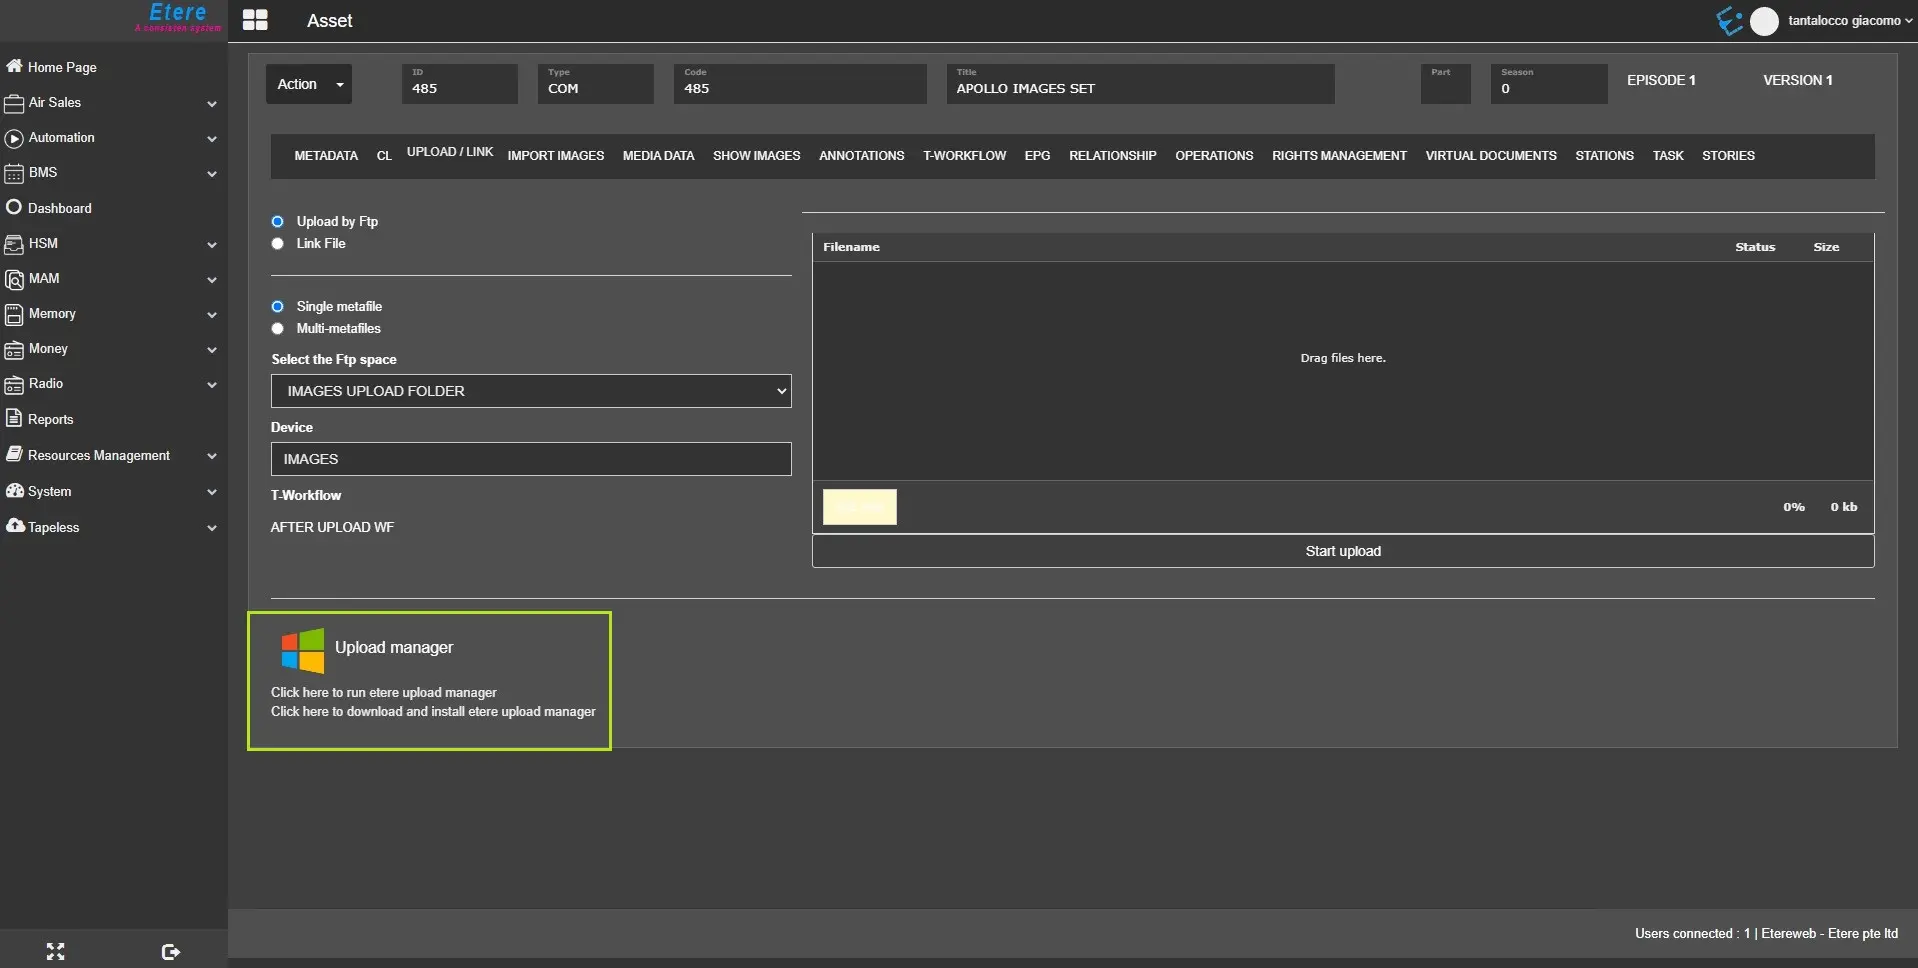1918x968 pixels.
Task: Click the grid apps icon beside Asset
Action: point(255,20)
